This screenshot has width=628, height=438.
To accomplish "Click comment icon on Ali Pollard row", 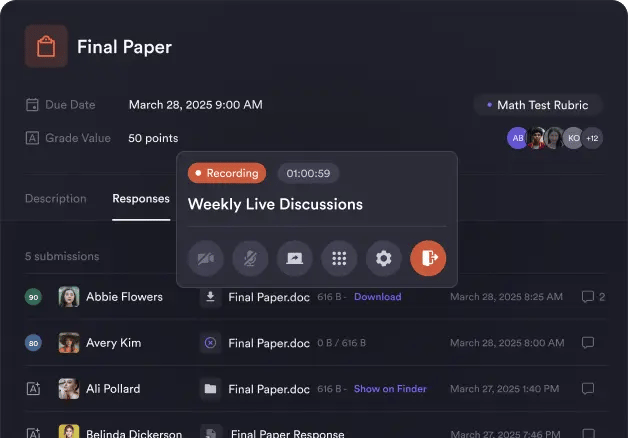I will (x=588, y=389).
